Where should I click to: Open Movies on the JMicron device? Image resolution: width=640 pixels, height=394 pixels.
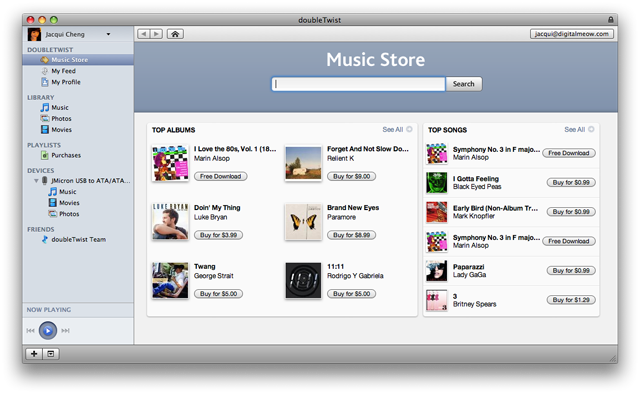[69, 203]
